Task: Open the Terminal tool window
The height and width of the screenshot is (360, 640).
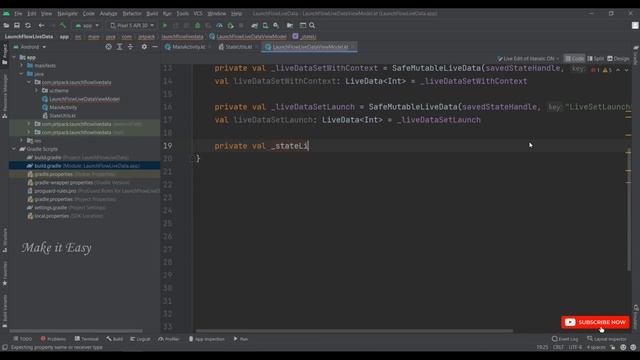Action: coord(87,339)
